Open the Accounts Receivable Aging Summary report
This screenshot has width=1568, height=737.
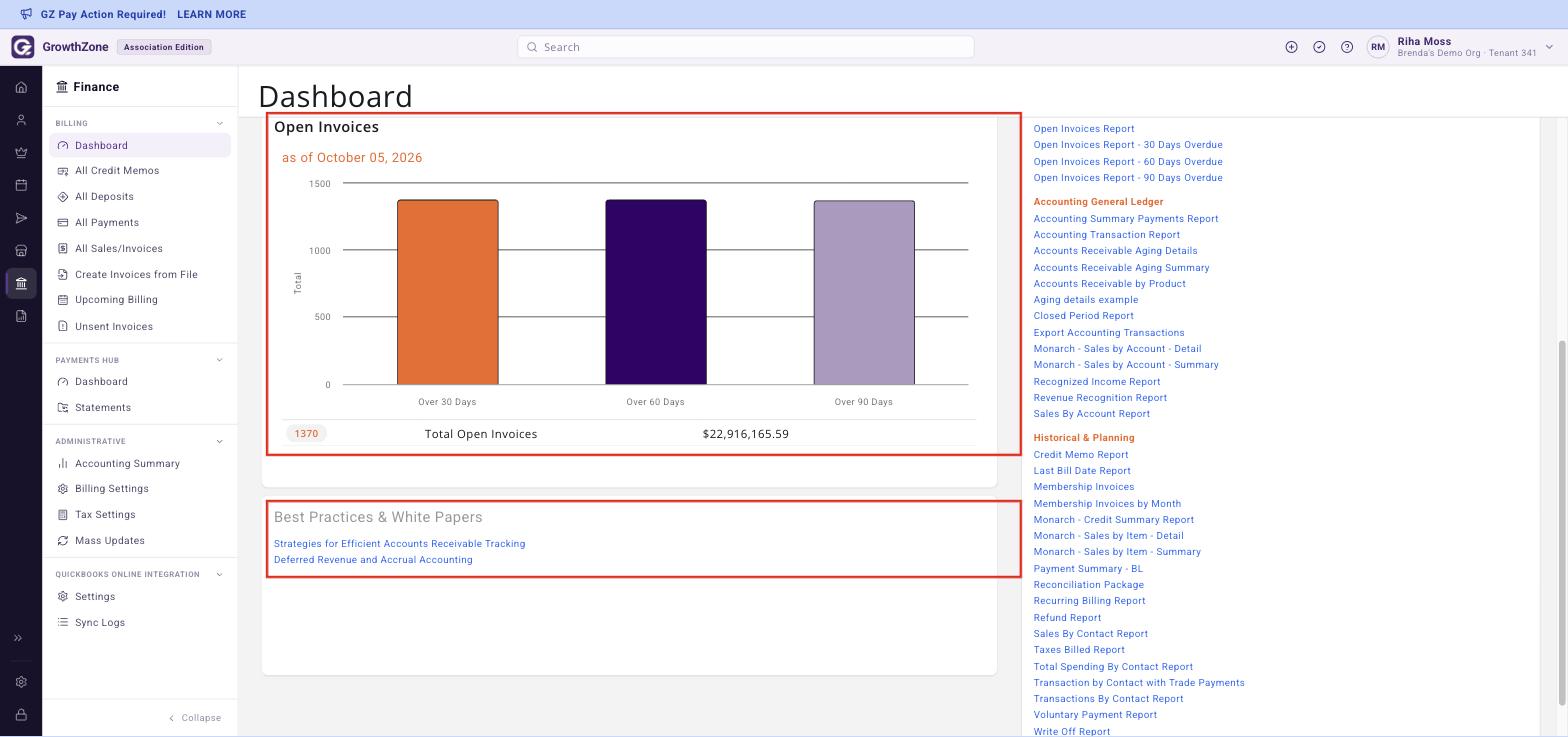[1121, 268]
